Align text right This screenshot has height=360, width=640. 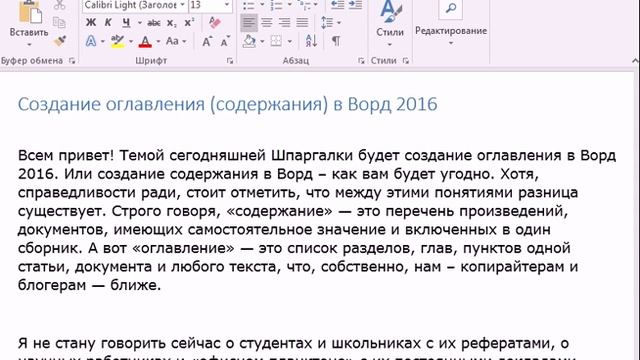click(284, 22)
